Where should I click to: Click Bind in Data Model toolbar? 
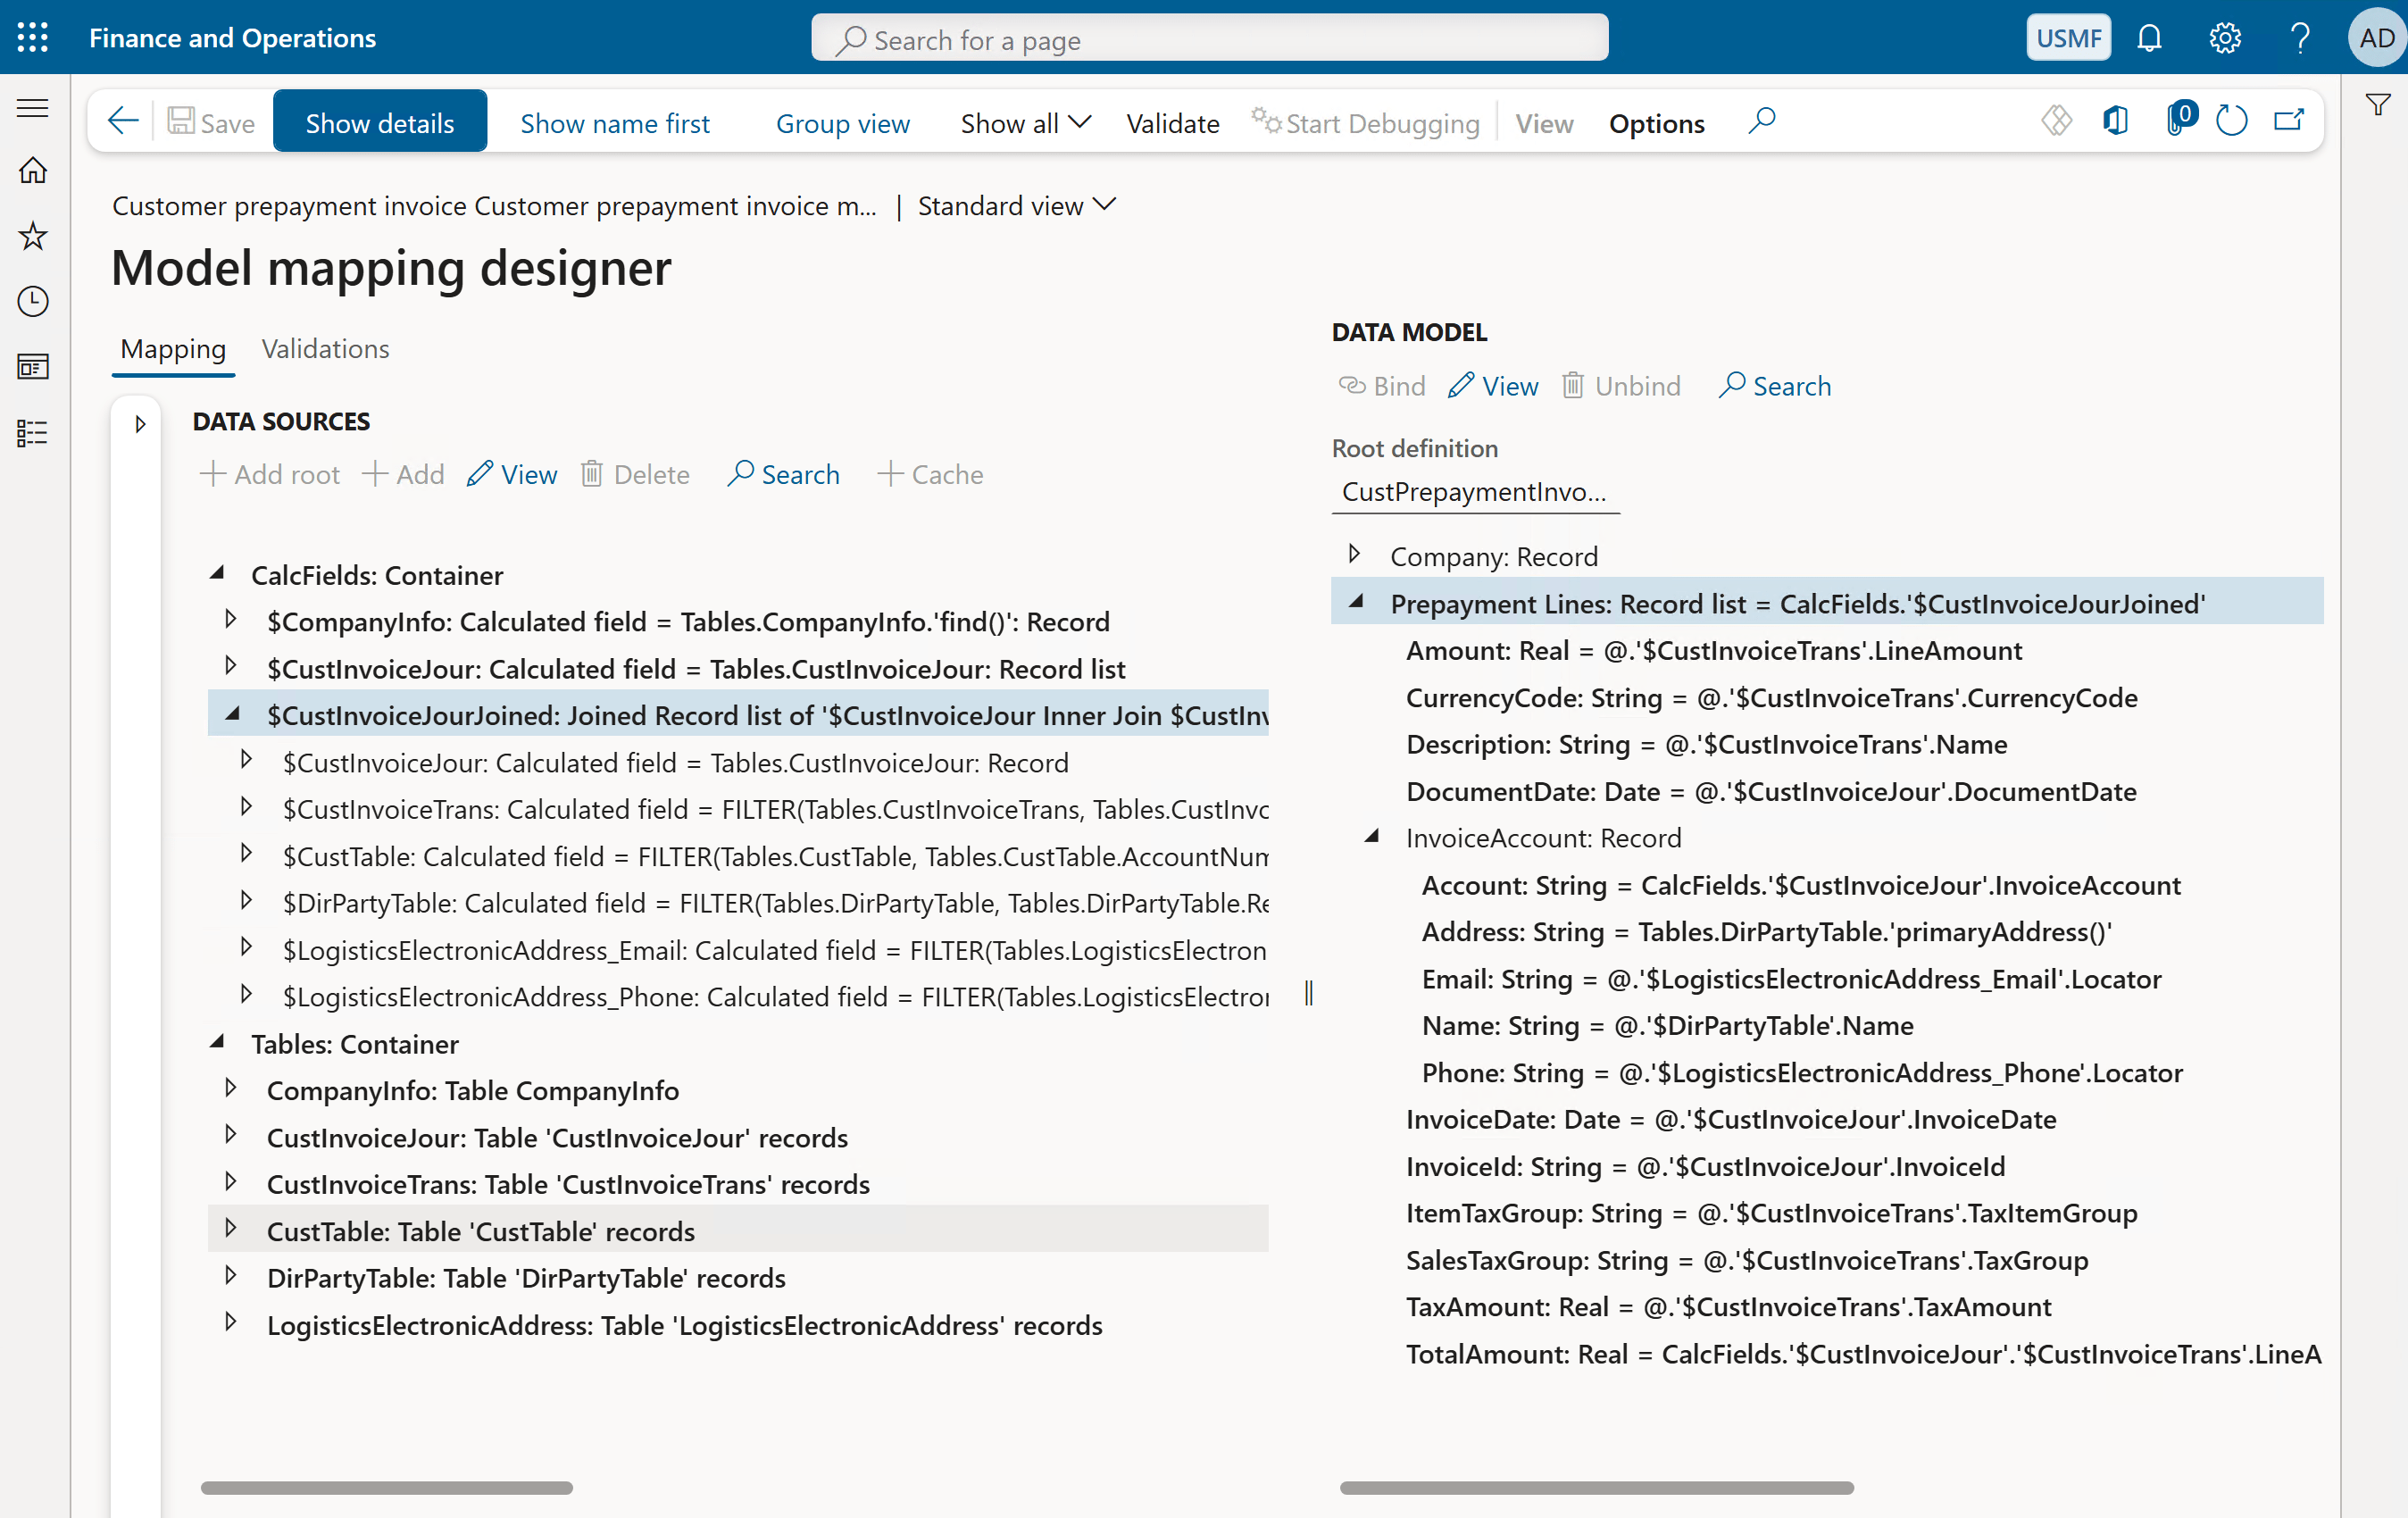(1381, 386)
